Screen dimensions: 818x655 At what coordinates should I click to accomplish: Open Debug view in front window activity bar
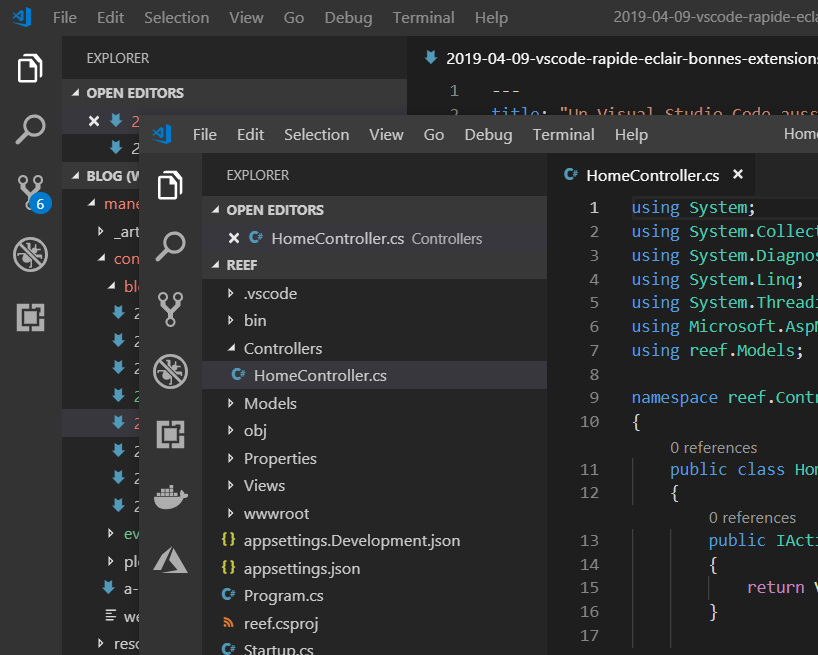170,372
